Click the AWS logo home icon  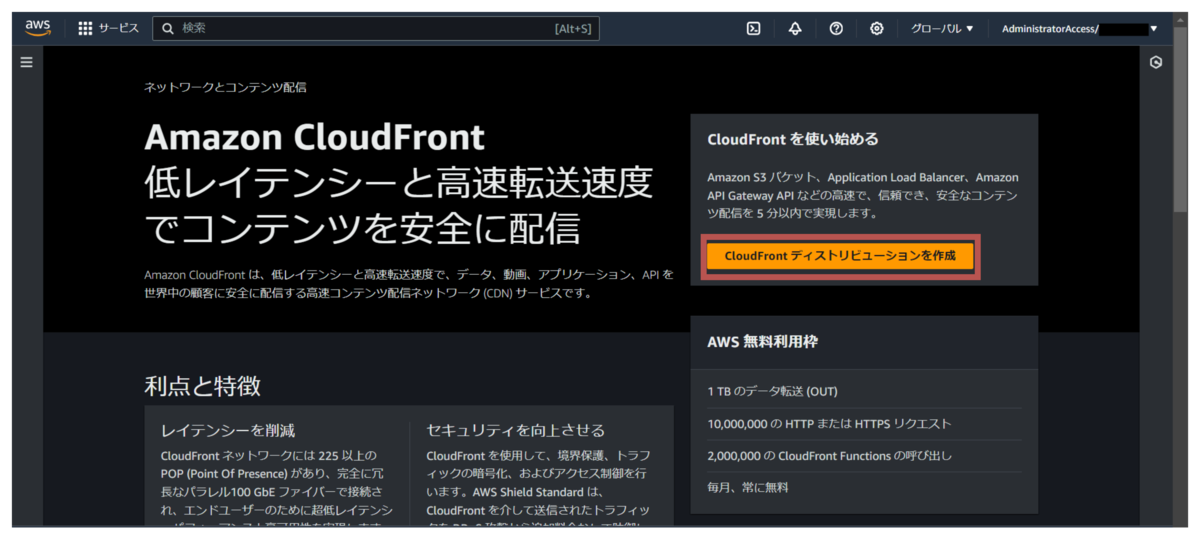(38, 28)
